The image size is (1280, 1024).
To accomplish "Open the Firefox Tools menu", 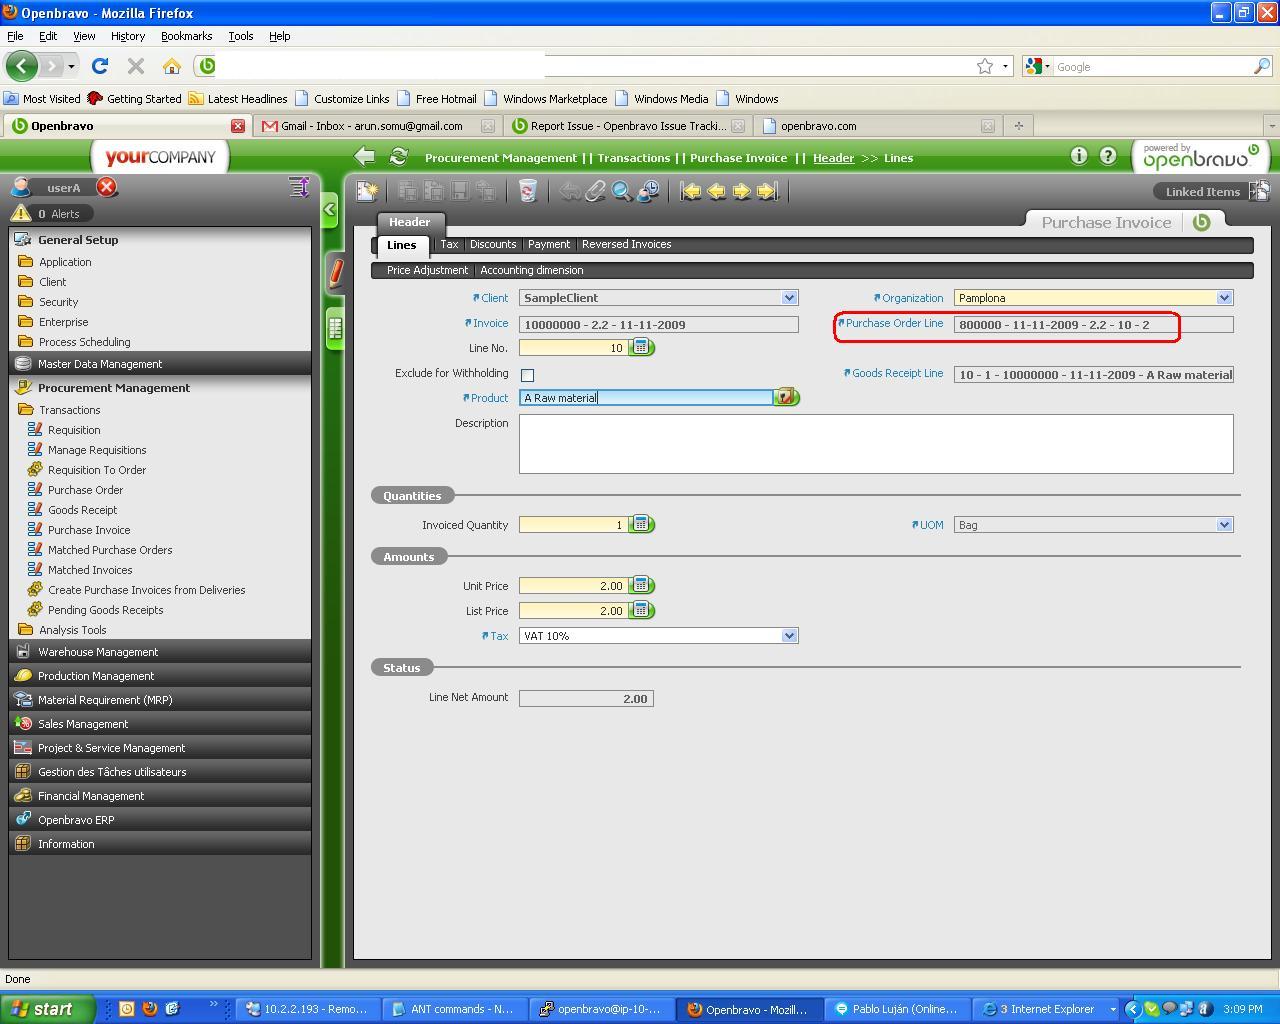I will [x=240, y=36].
